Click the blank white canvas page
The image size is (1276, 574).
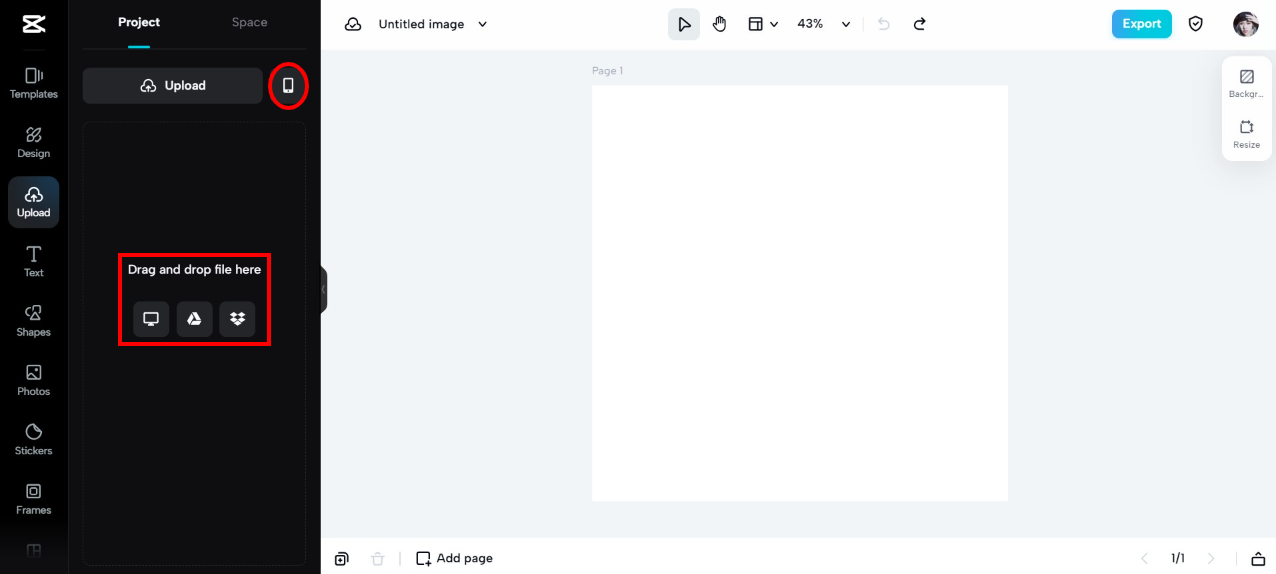point(800,293)
